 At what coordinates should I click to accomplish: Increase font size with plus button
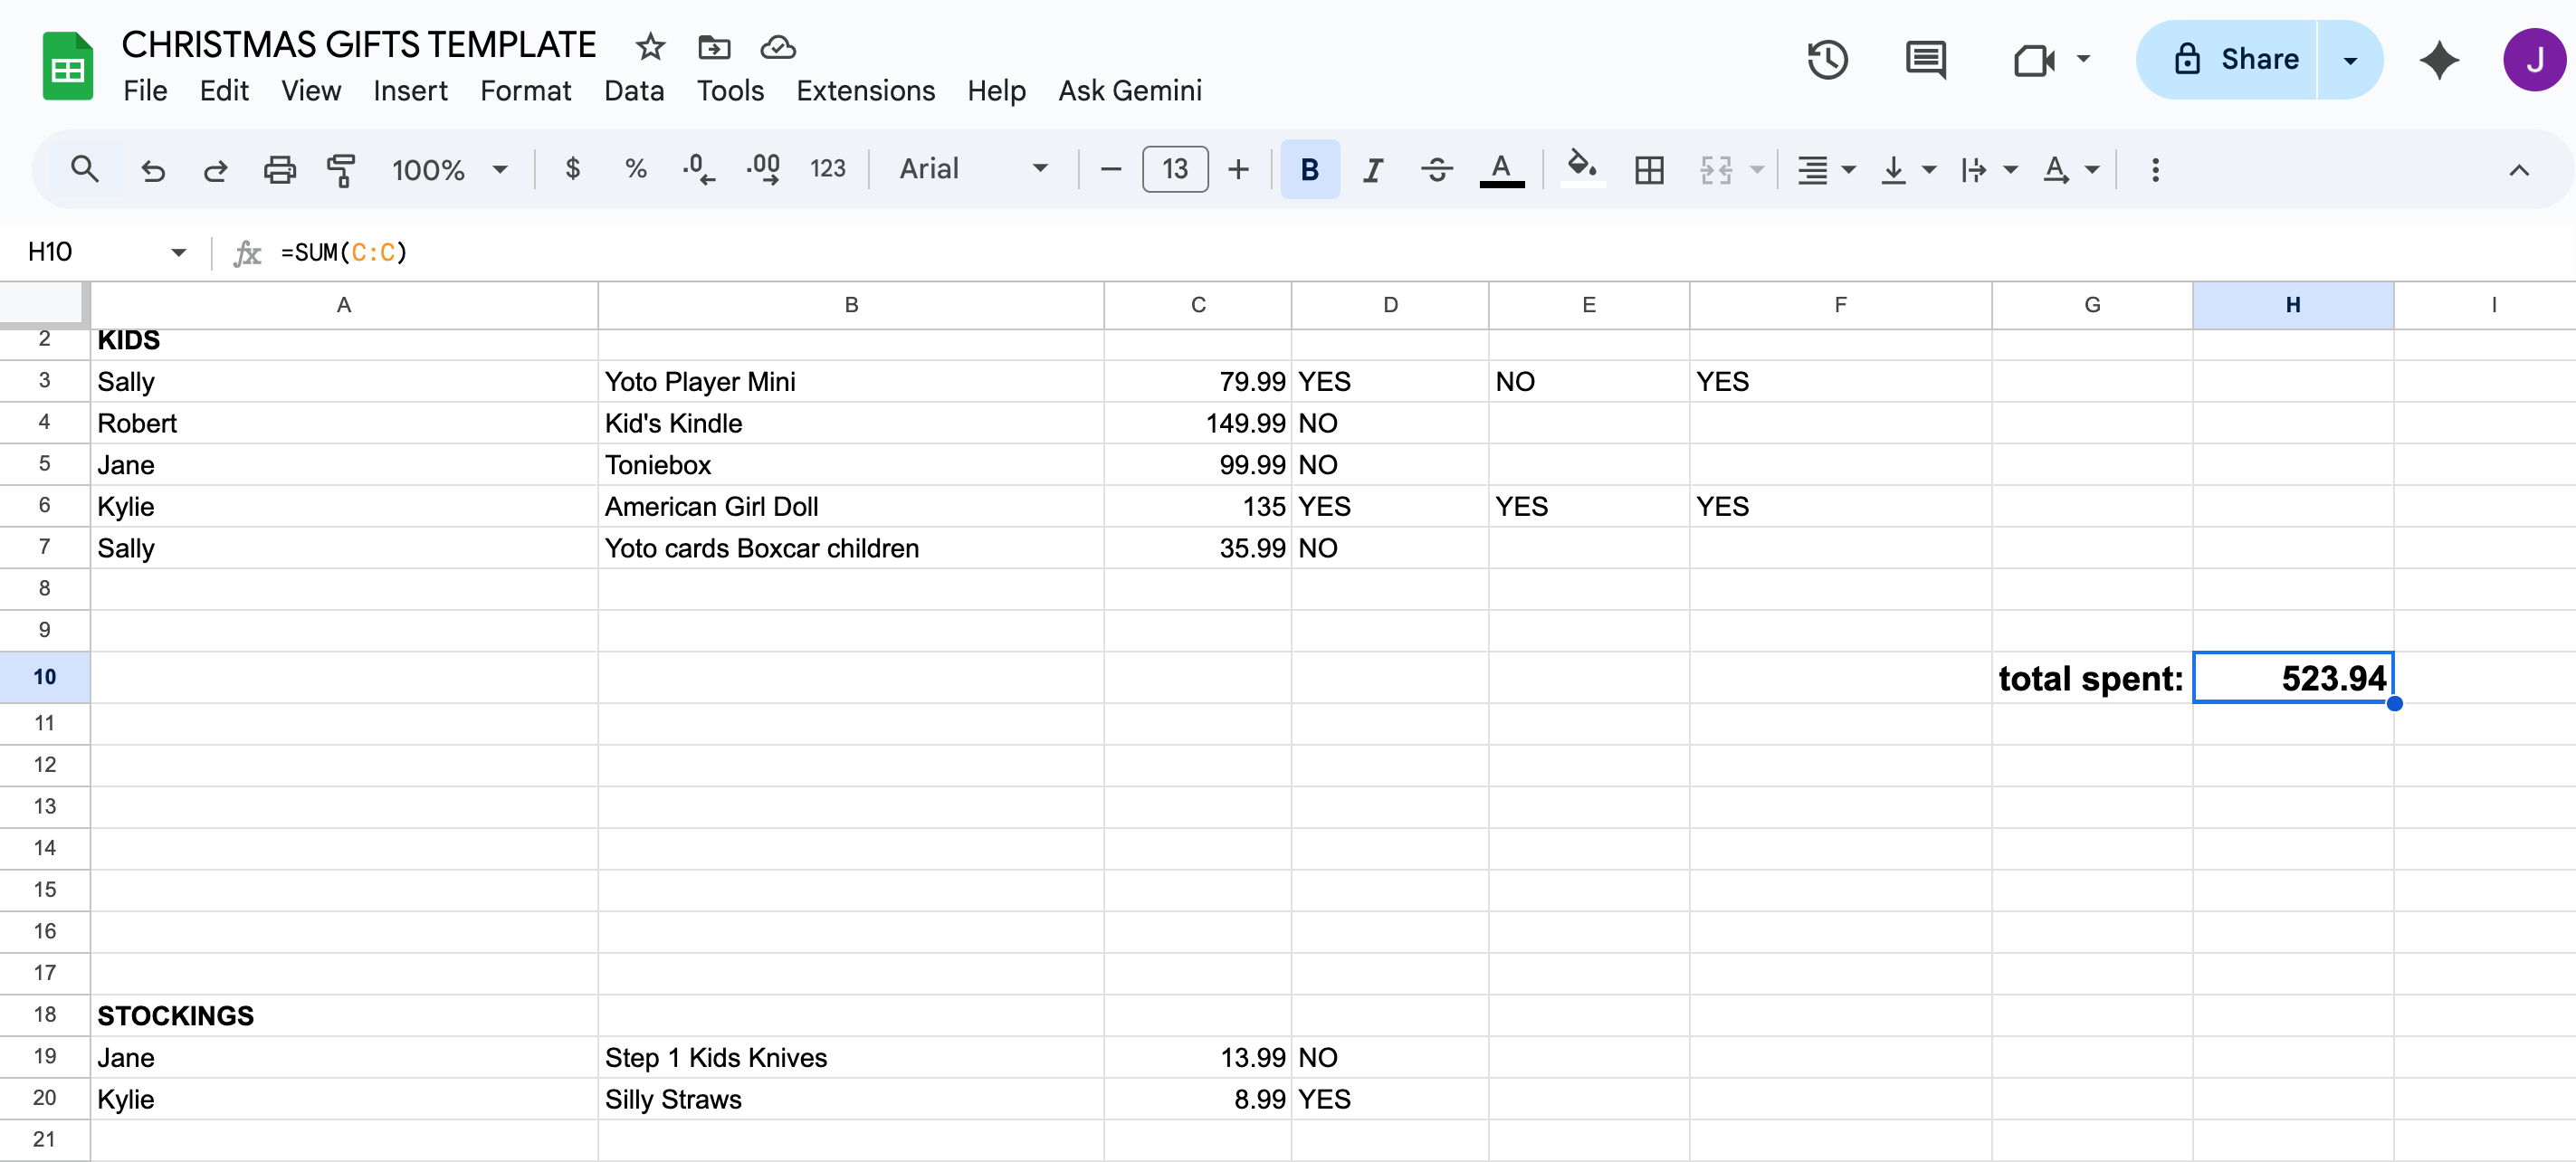point(1238,170)
